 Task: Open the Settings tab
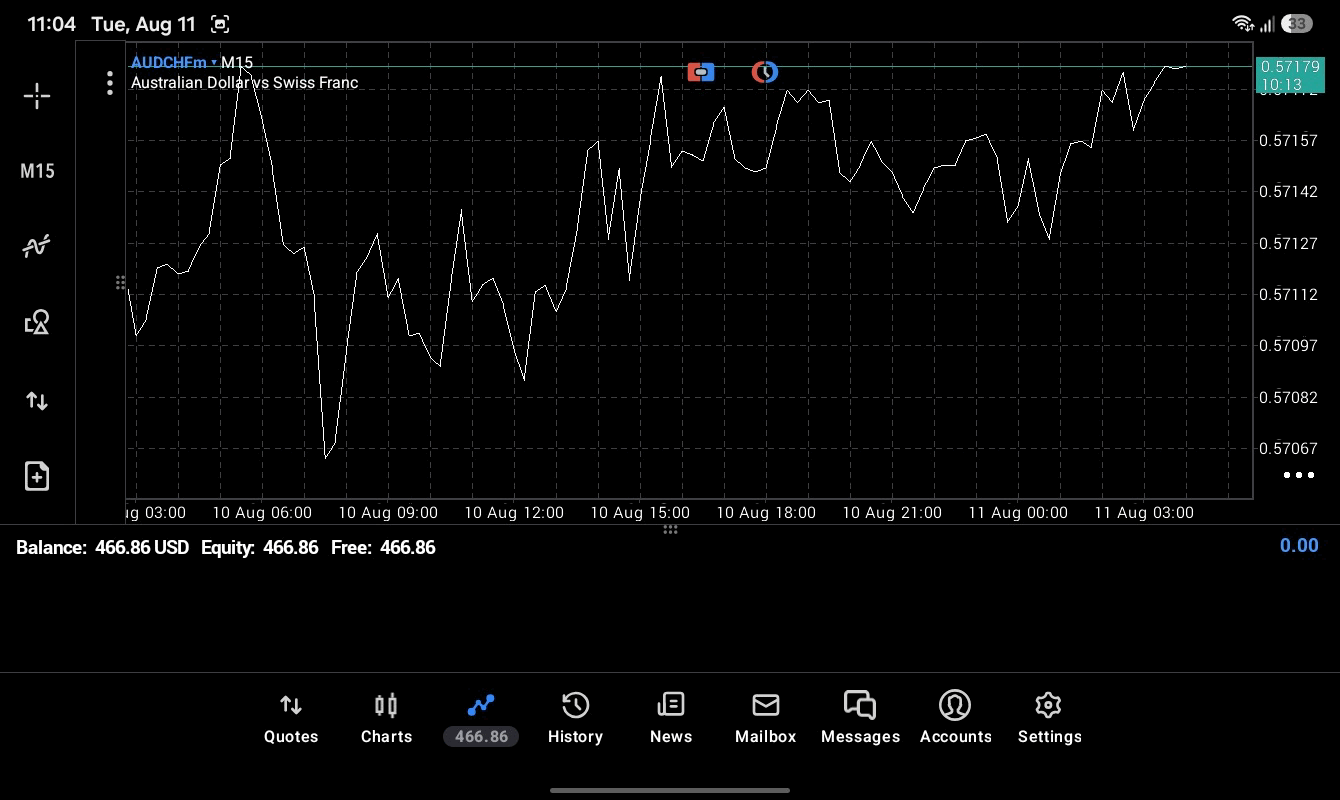click(x=1049, y=719)
